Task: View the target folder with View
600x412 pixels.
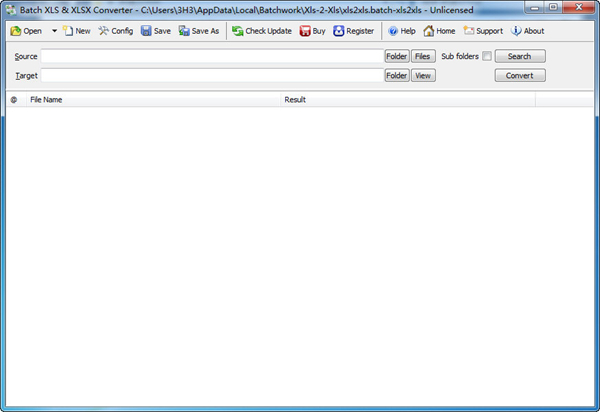Action: click(423, 75)
